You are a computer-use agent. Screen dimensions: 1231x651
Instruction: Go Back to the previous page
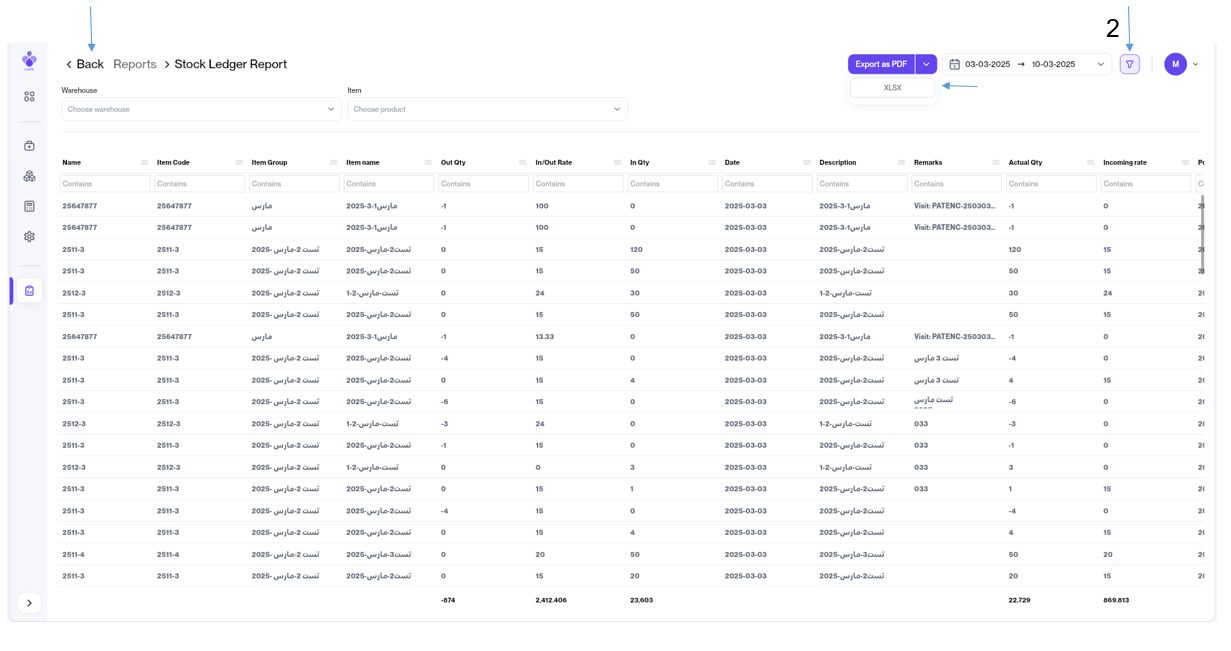click(85, 64)
